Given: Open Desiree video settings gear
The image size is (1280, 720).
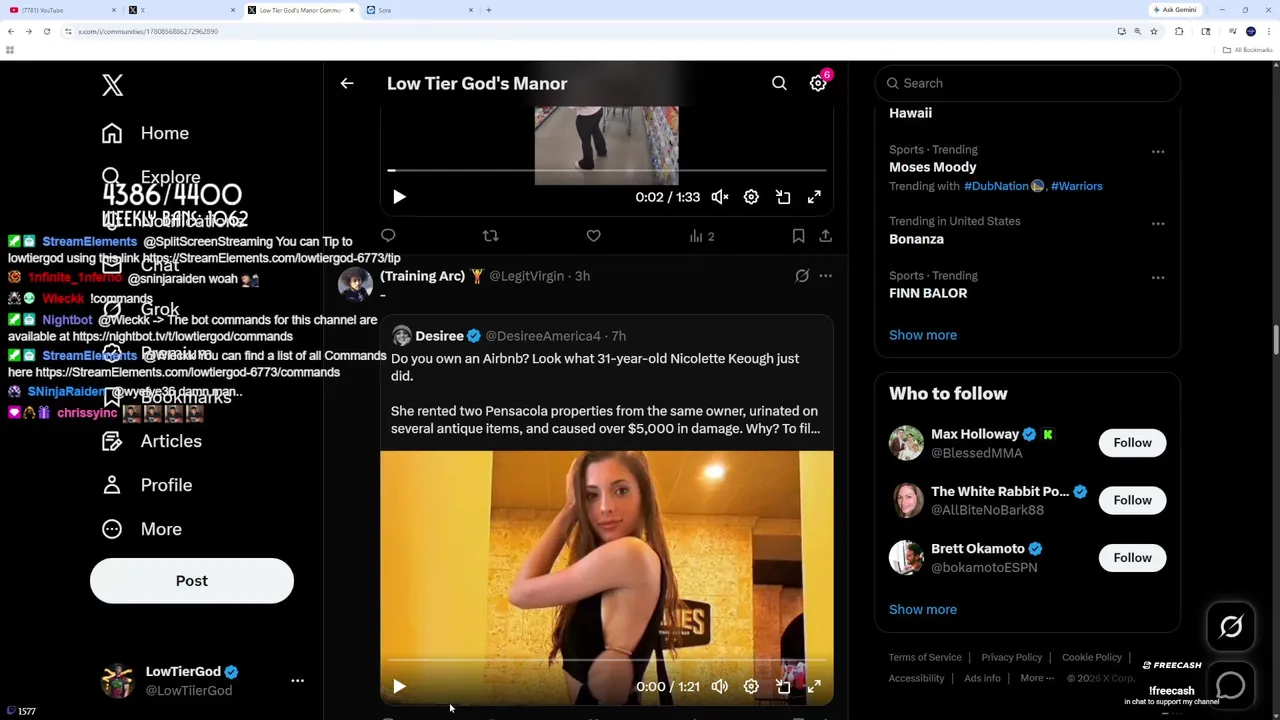Looking at the screenshot, I should [x=751, y=687].
